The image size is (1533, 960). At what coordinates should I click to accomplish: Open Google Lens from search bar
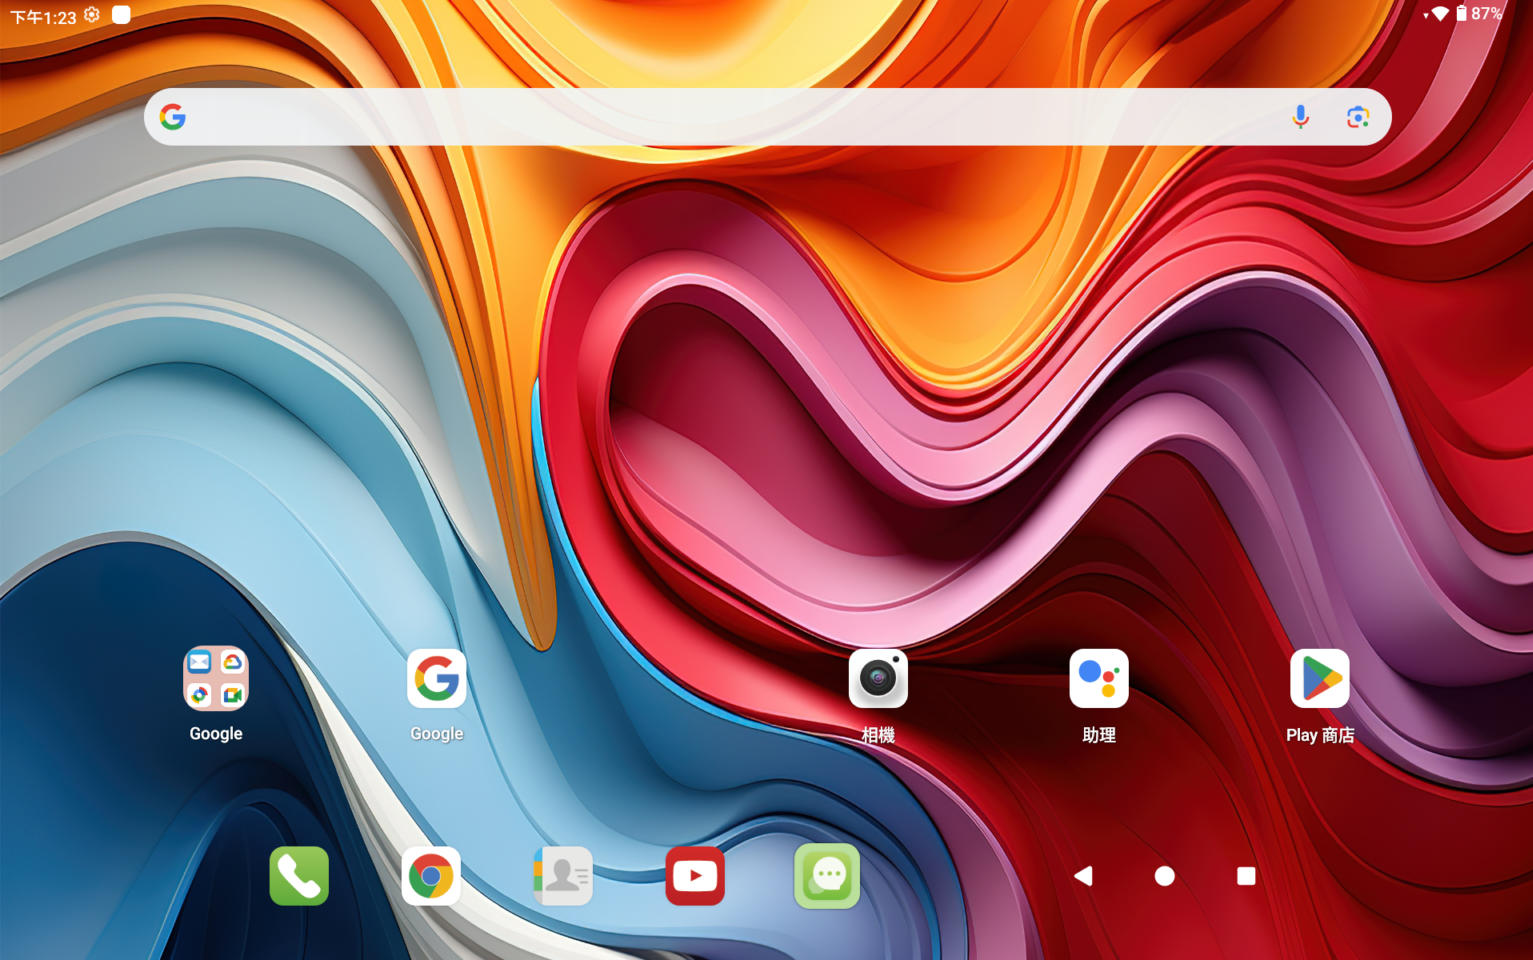(1358, 117)
